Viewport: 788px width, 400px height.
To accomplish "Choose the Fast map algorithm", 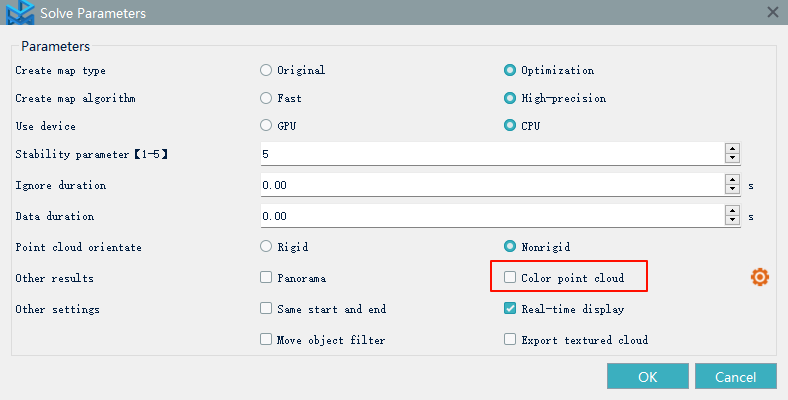I will [266, 99].
